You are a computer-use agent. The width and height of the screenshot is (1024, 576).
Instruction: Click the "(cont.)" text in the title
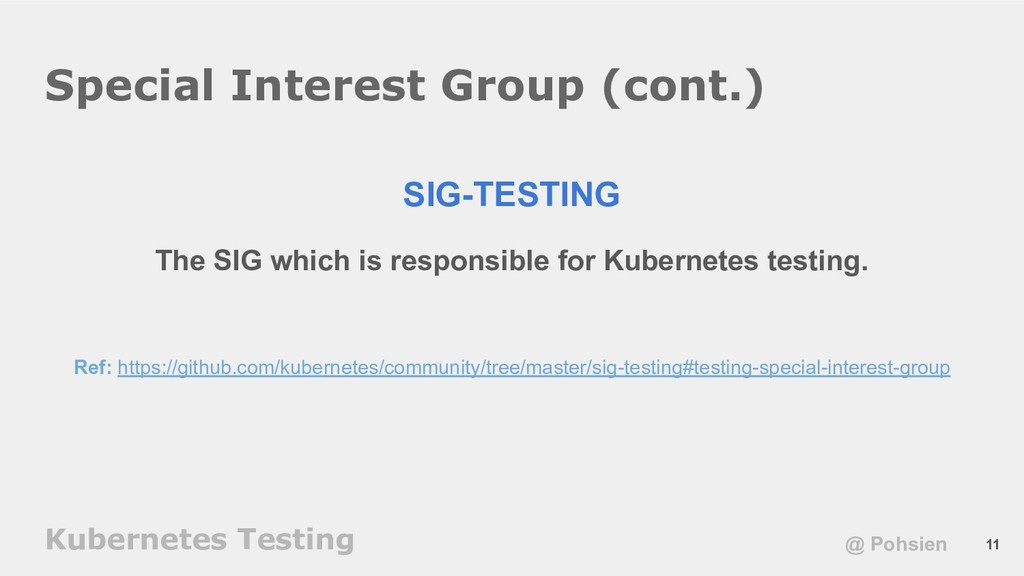click(x=682, y=86)
